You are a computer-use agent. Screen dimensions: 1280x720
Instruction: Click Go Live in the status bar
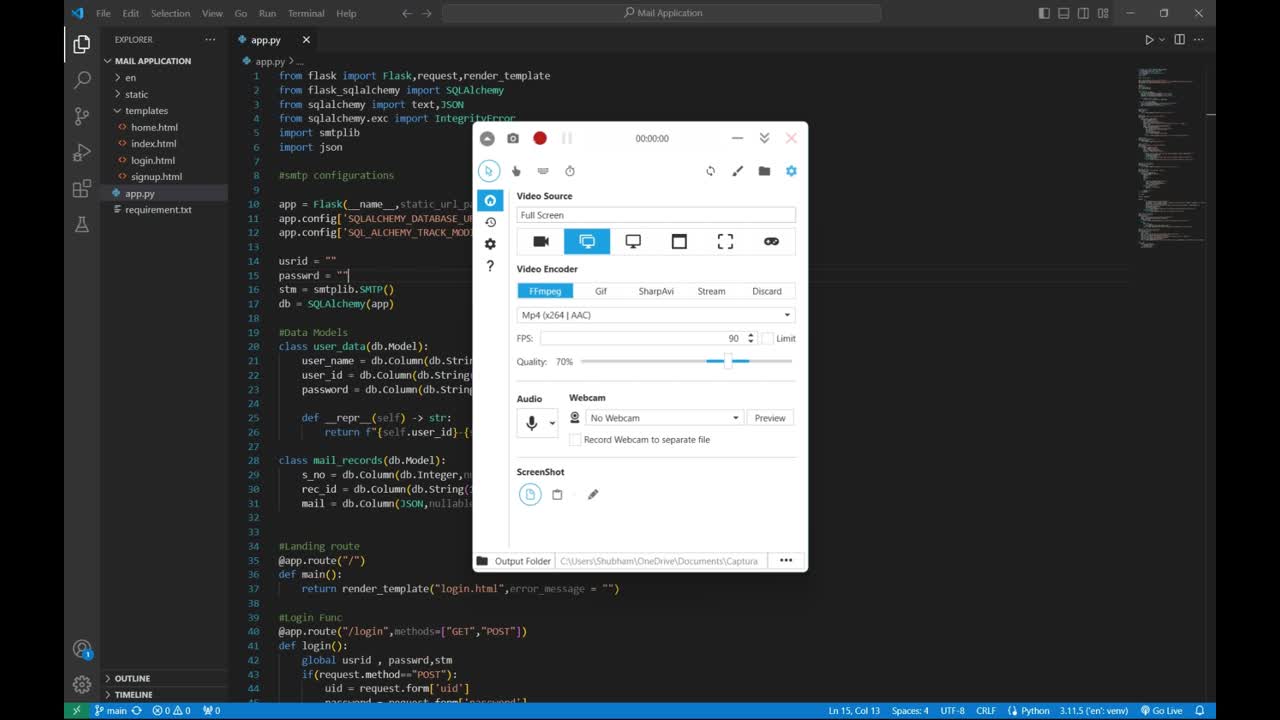tap(1160, 711)
